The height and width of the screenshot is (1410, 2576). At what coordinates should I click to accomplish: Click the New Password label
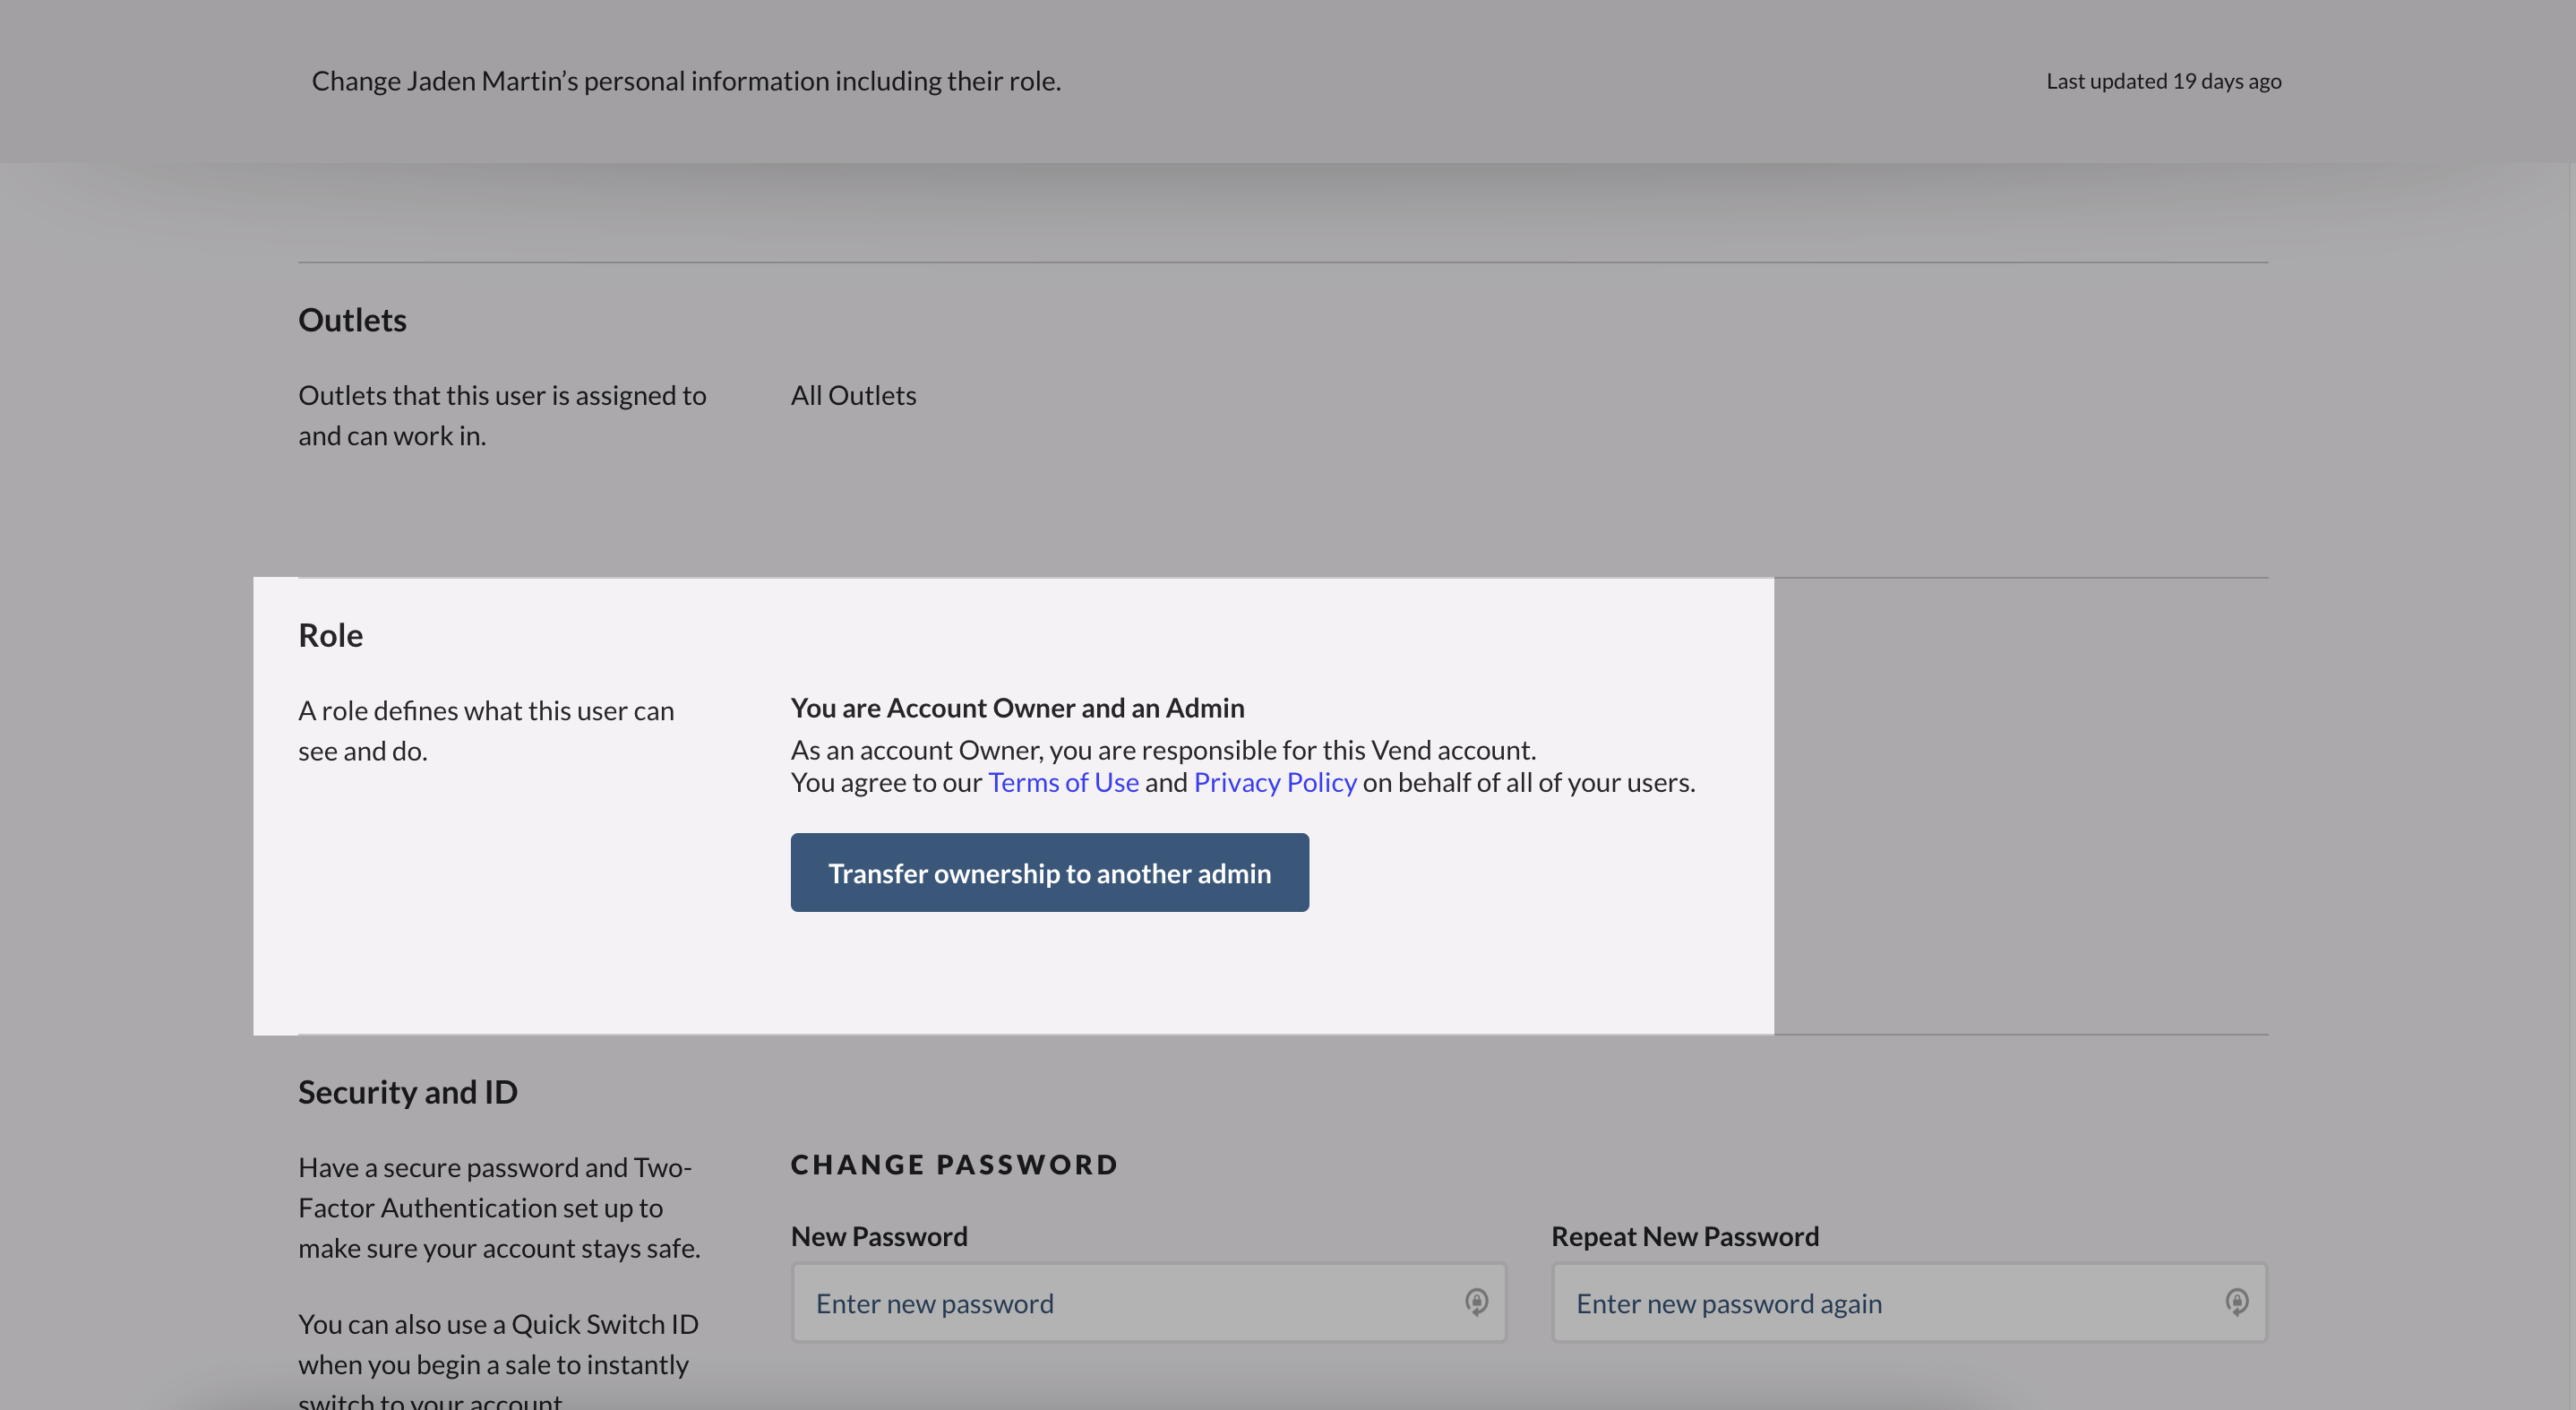878,1236
